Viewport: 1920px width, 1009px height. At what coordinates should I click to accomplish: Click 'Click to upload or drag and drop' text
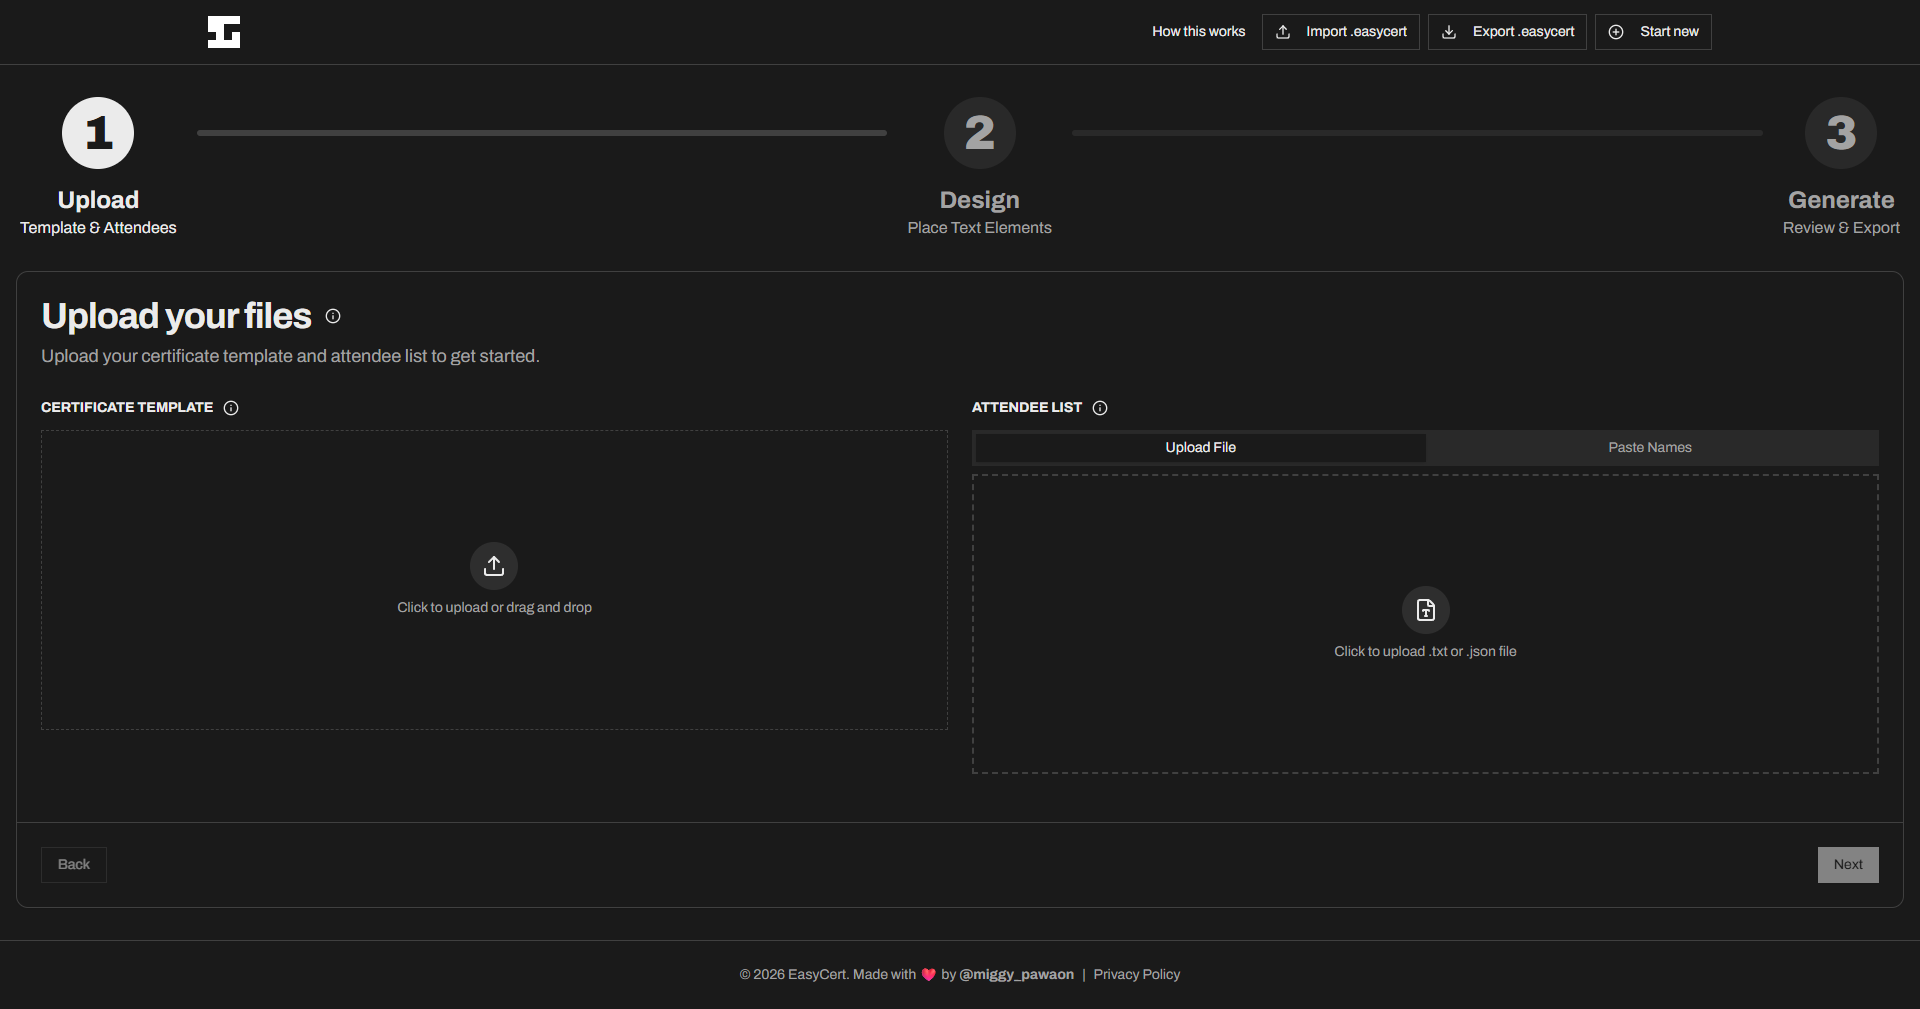[x=494, y=608]
